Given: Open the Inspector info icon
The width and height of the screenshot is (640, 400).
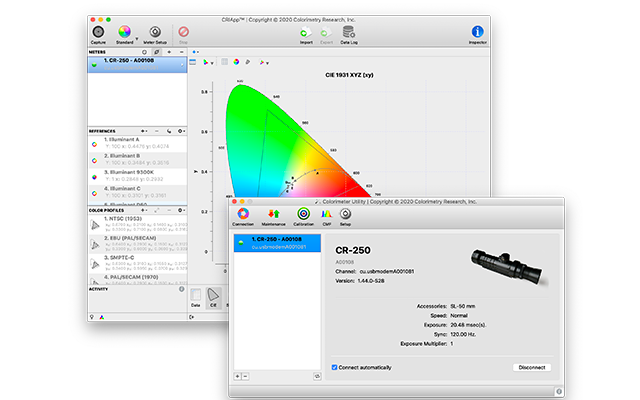Looking at the screenshot, I should (478, 31).
